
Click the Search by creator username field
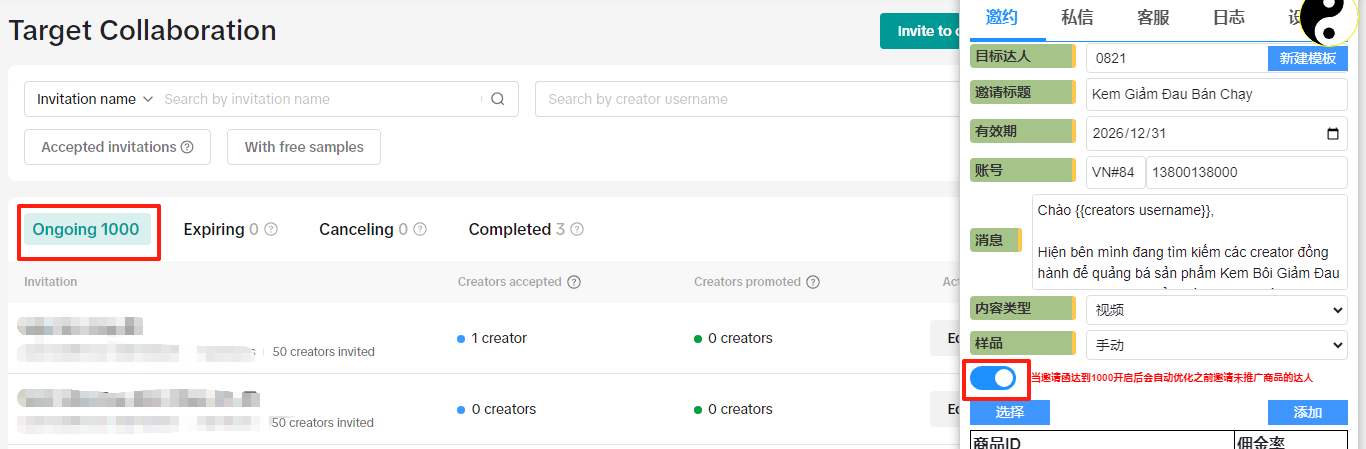coord(740,99)
